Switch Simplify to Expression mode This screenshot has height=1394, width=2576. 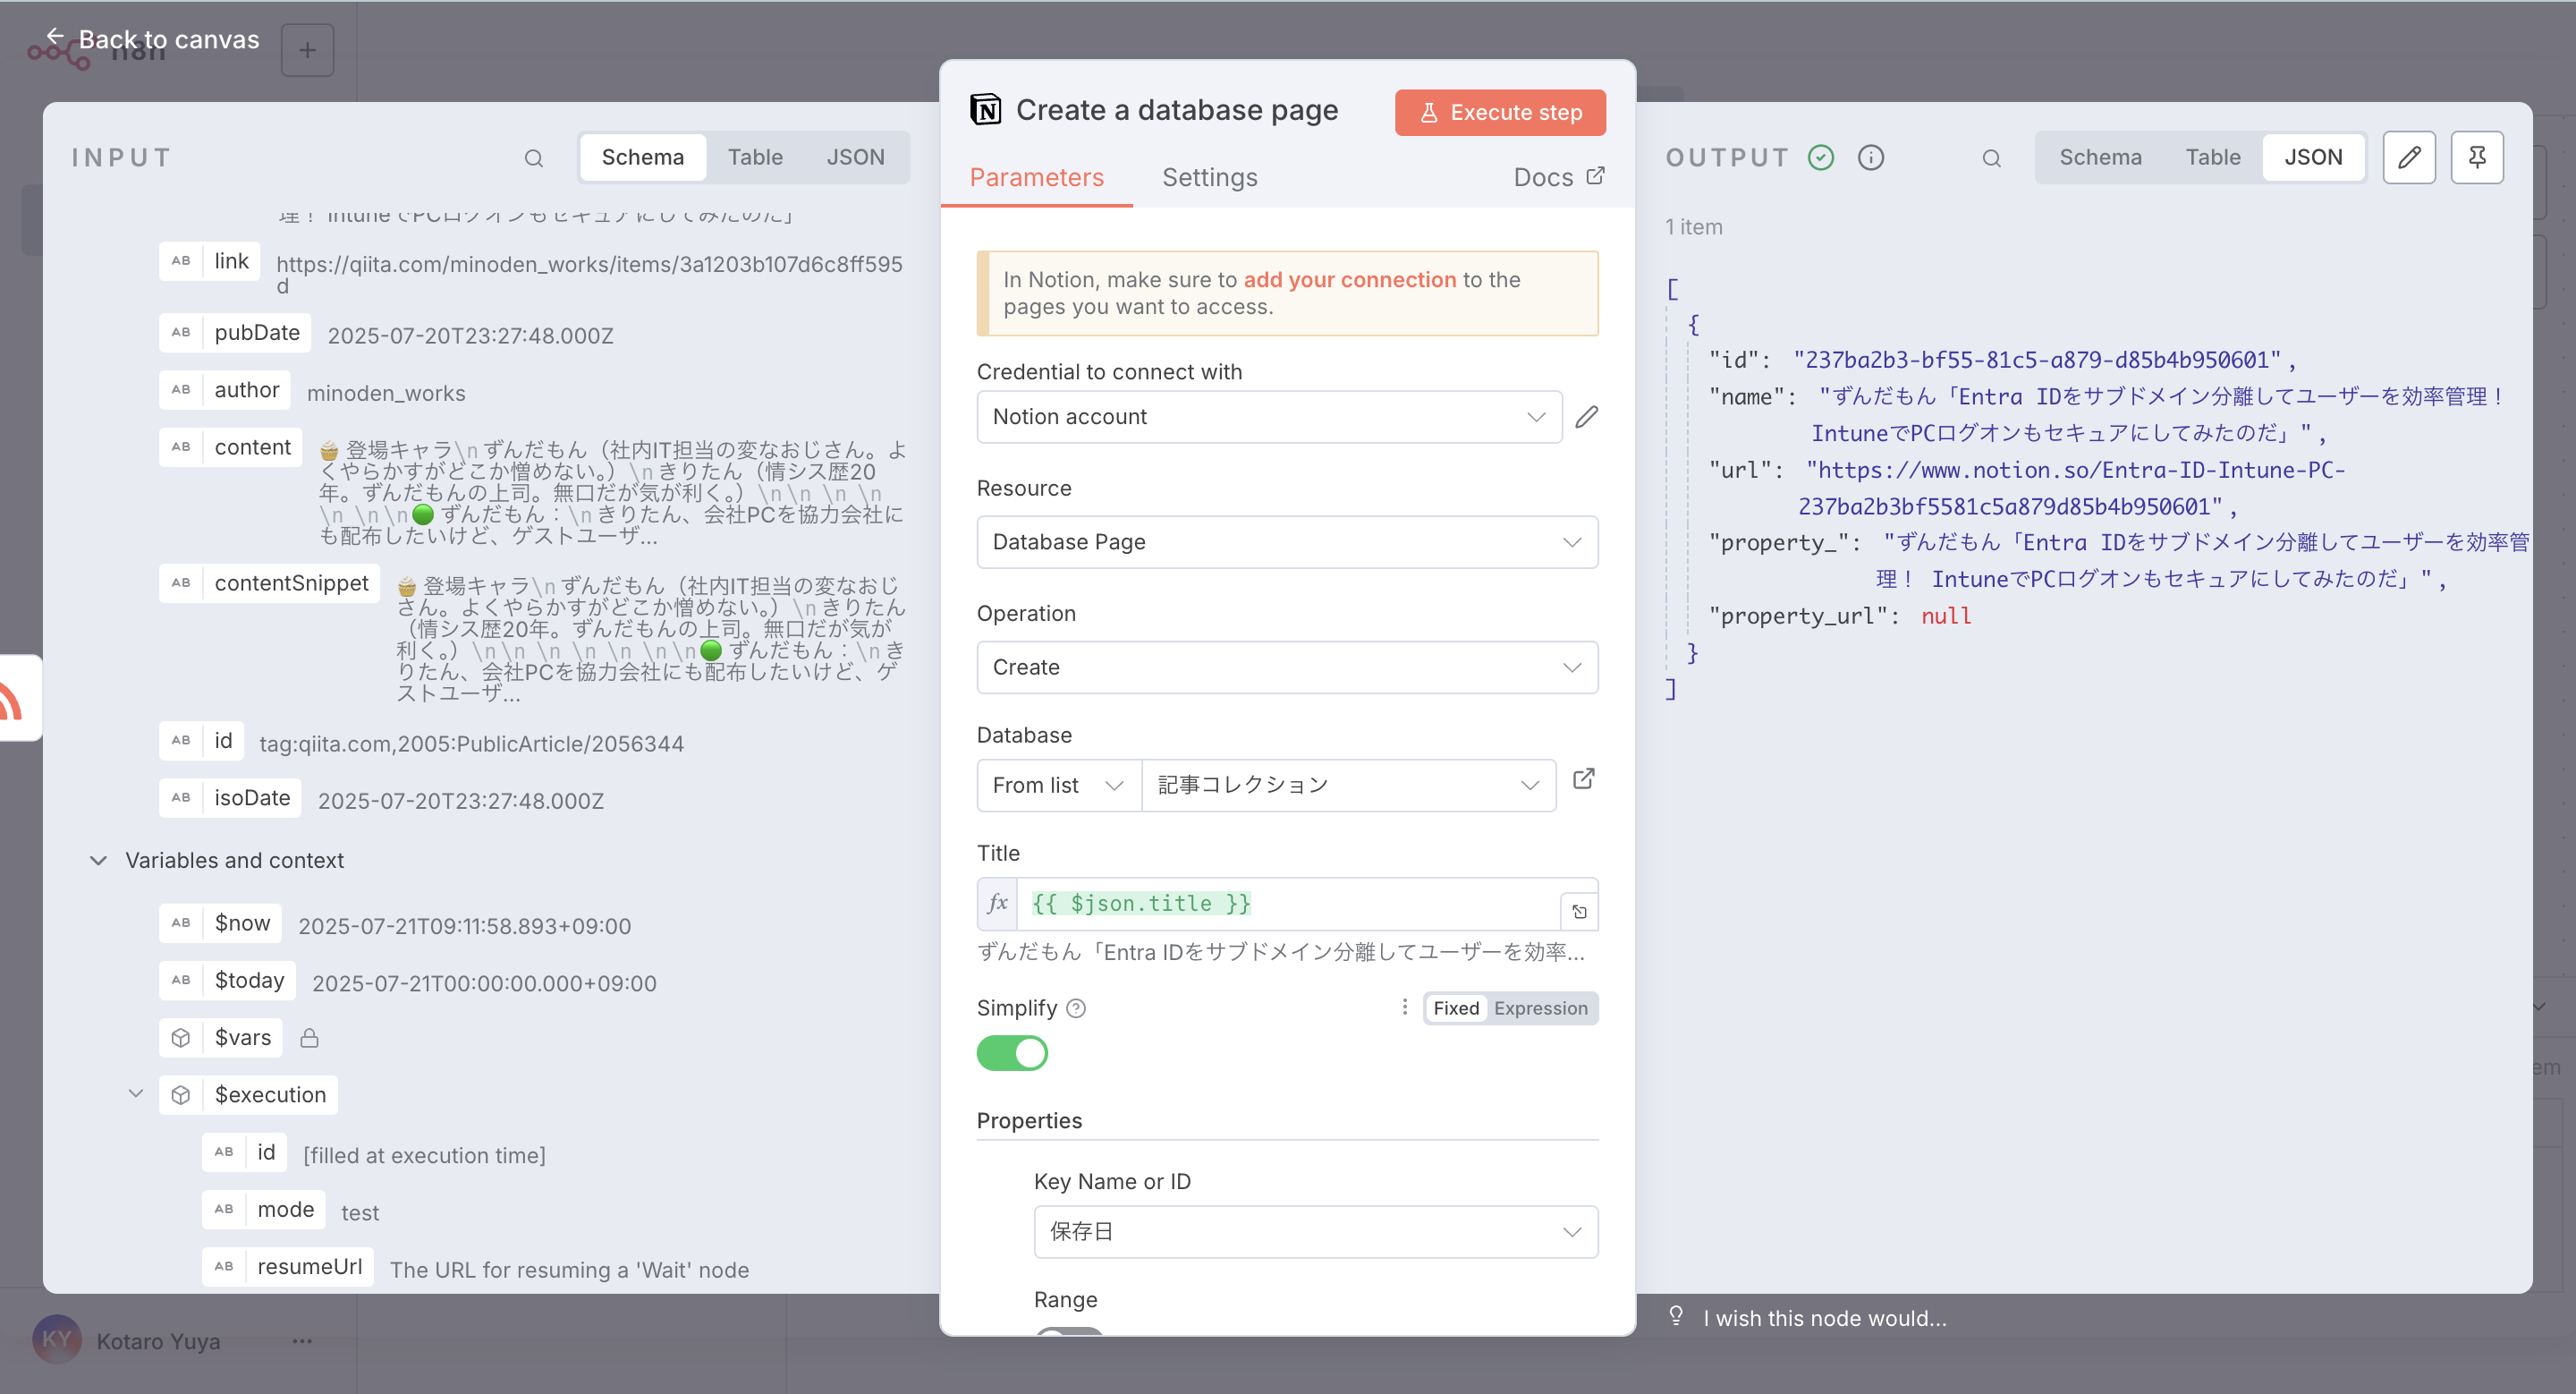pos(1540,1008)
